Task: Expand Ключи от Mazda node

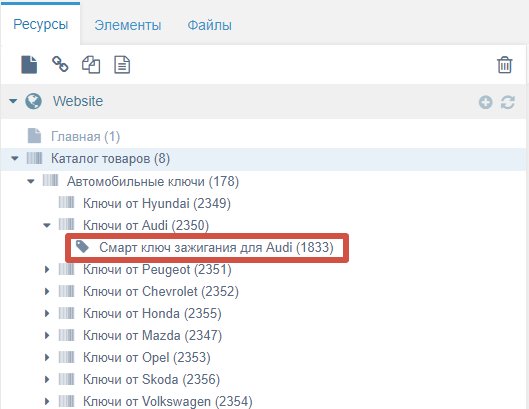Action: (x=47, y=335)
